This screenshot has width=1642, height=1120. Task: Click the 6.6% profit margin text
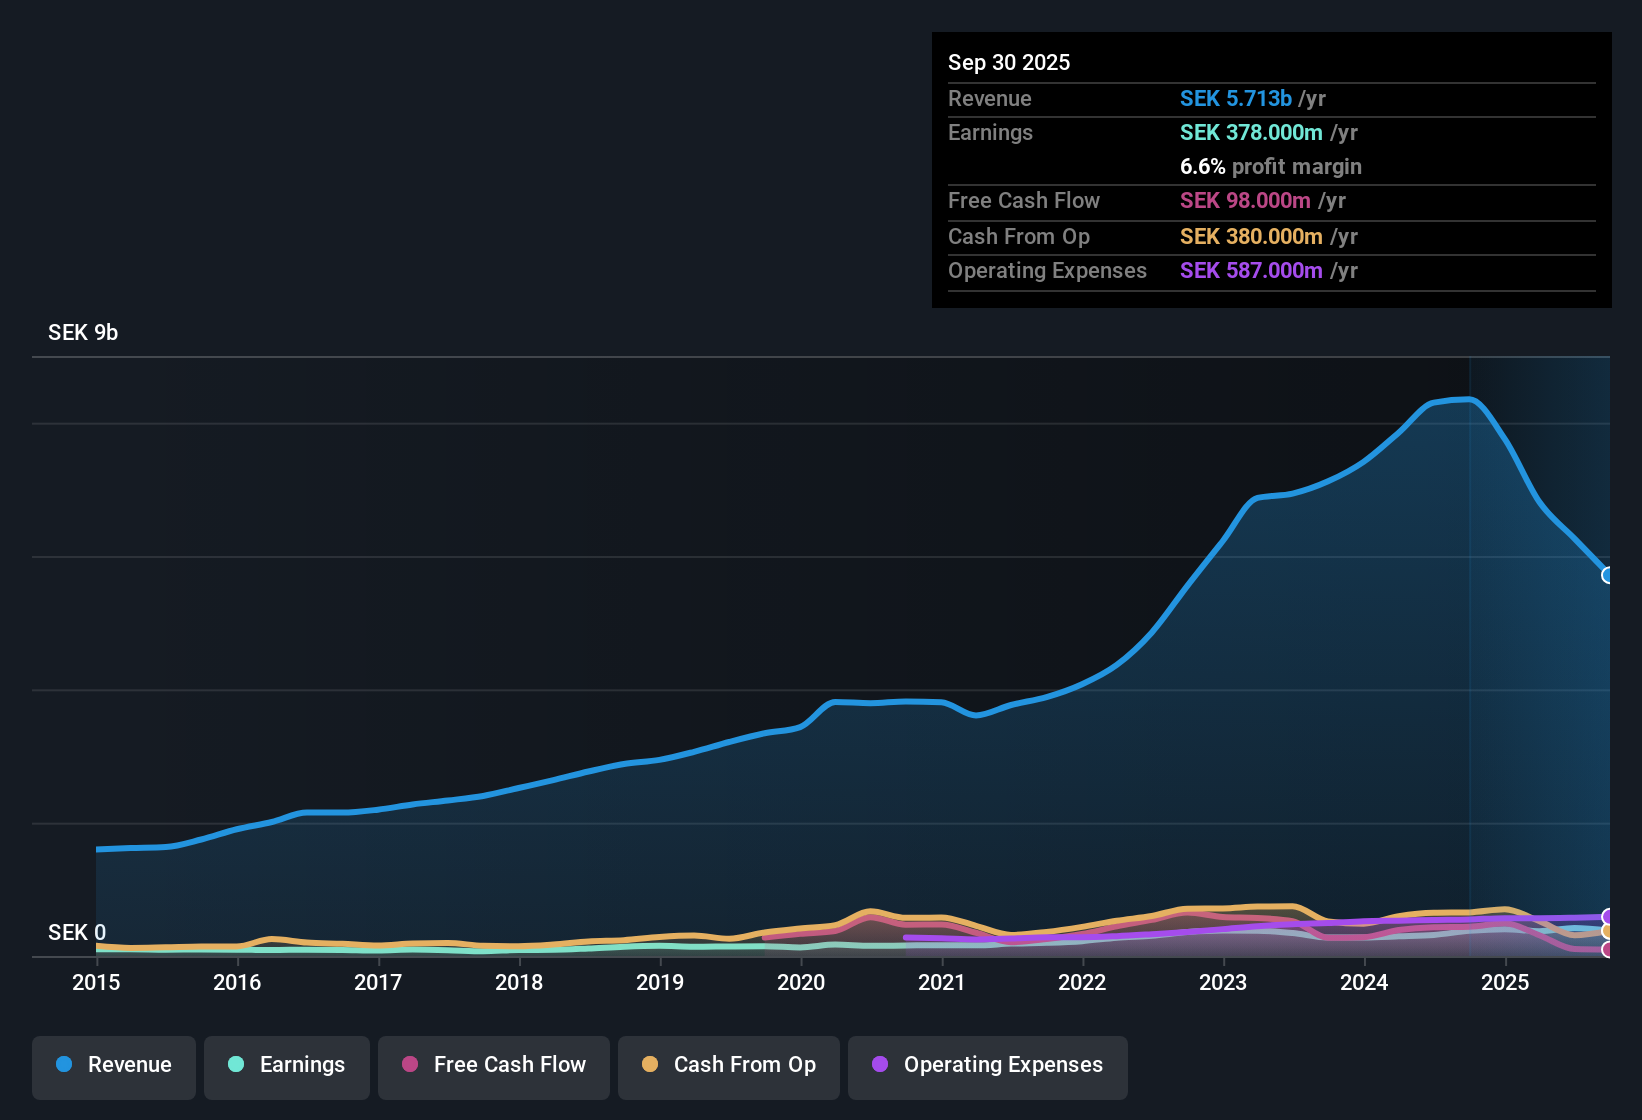click(1270, 167)
